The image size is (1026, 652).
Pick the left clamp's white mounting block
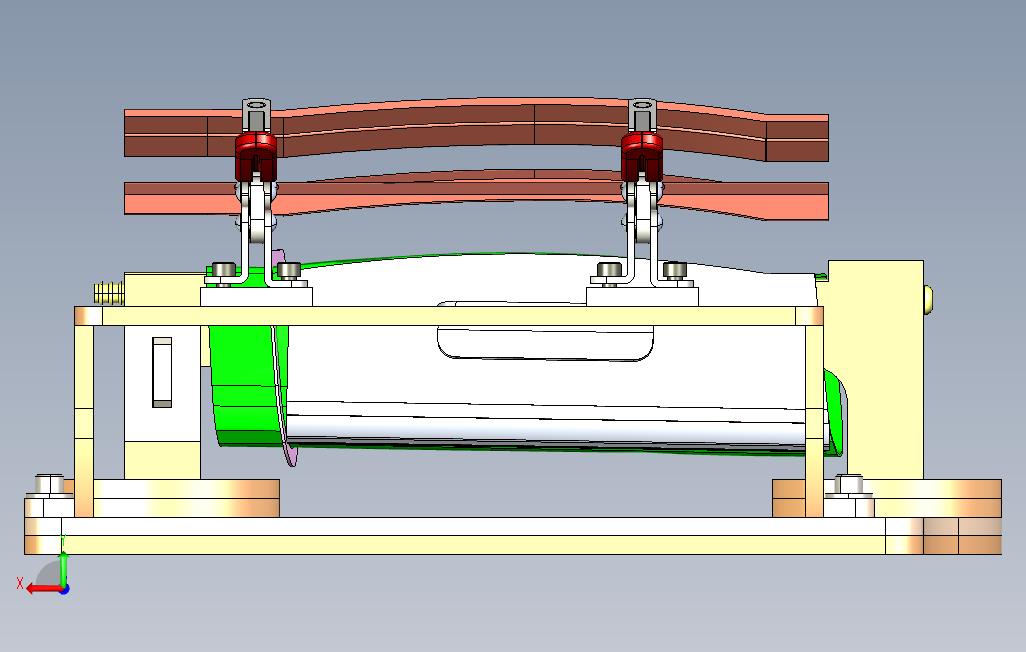[256, 296]
